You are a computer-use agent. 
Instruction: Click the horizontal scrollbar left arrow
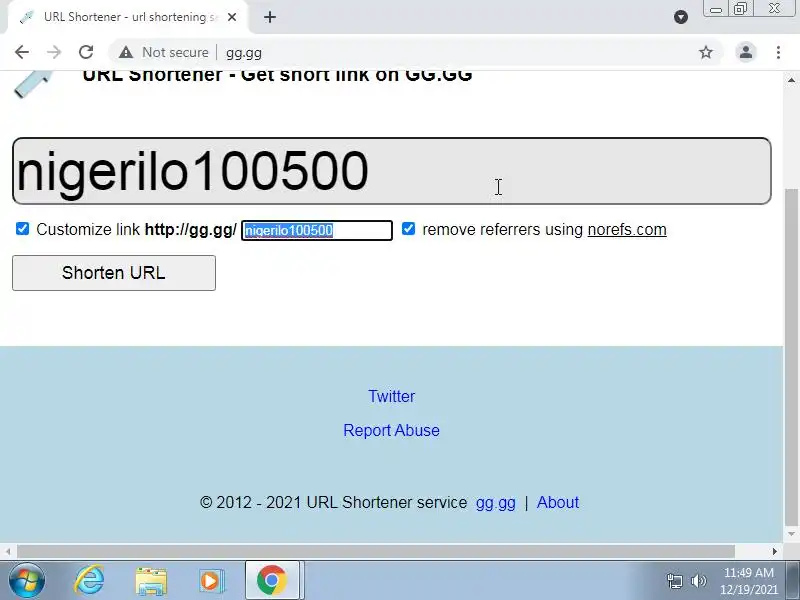point(8,552)
